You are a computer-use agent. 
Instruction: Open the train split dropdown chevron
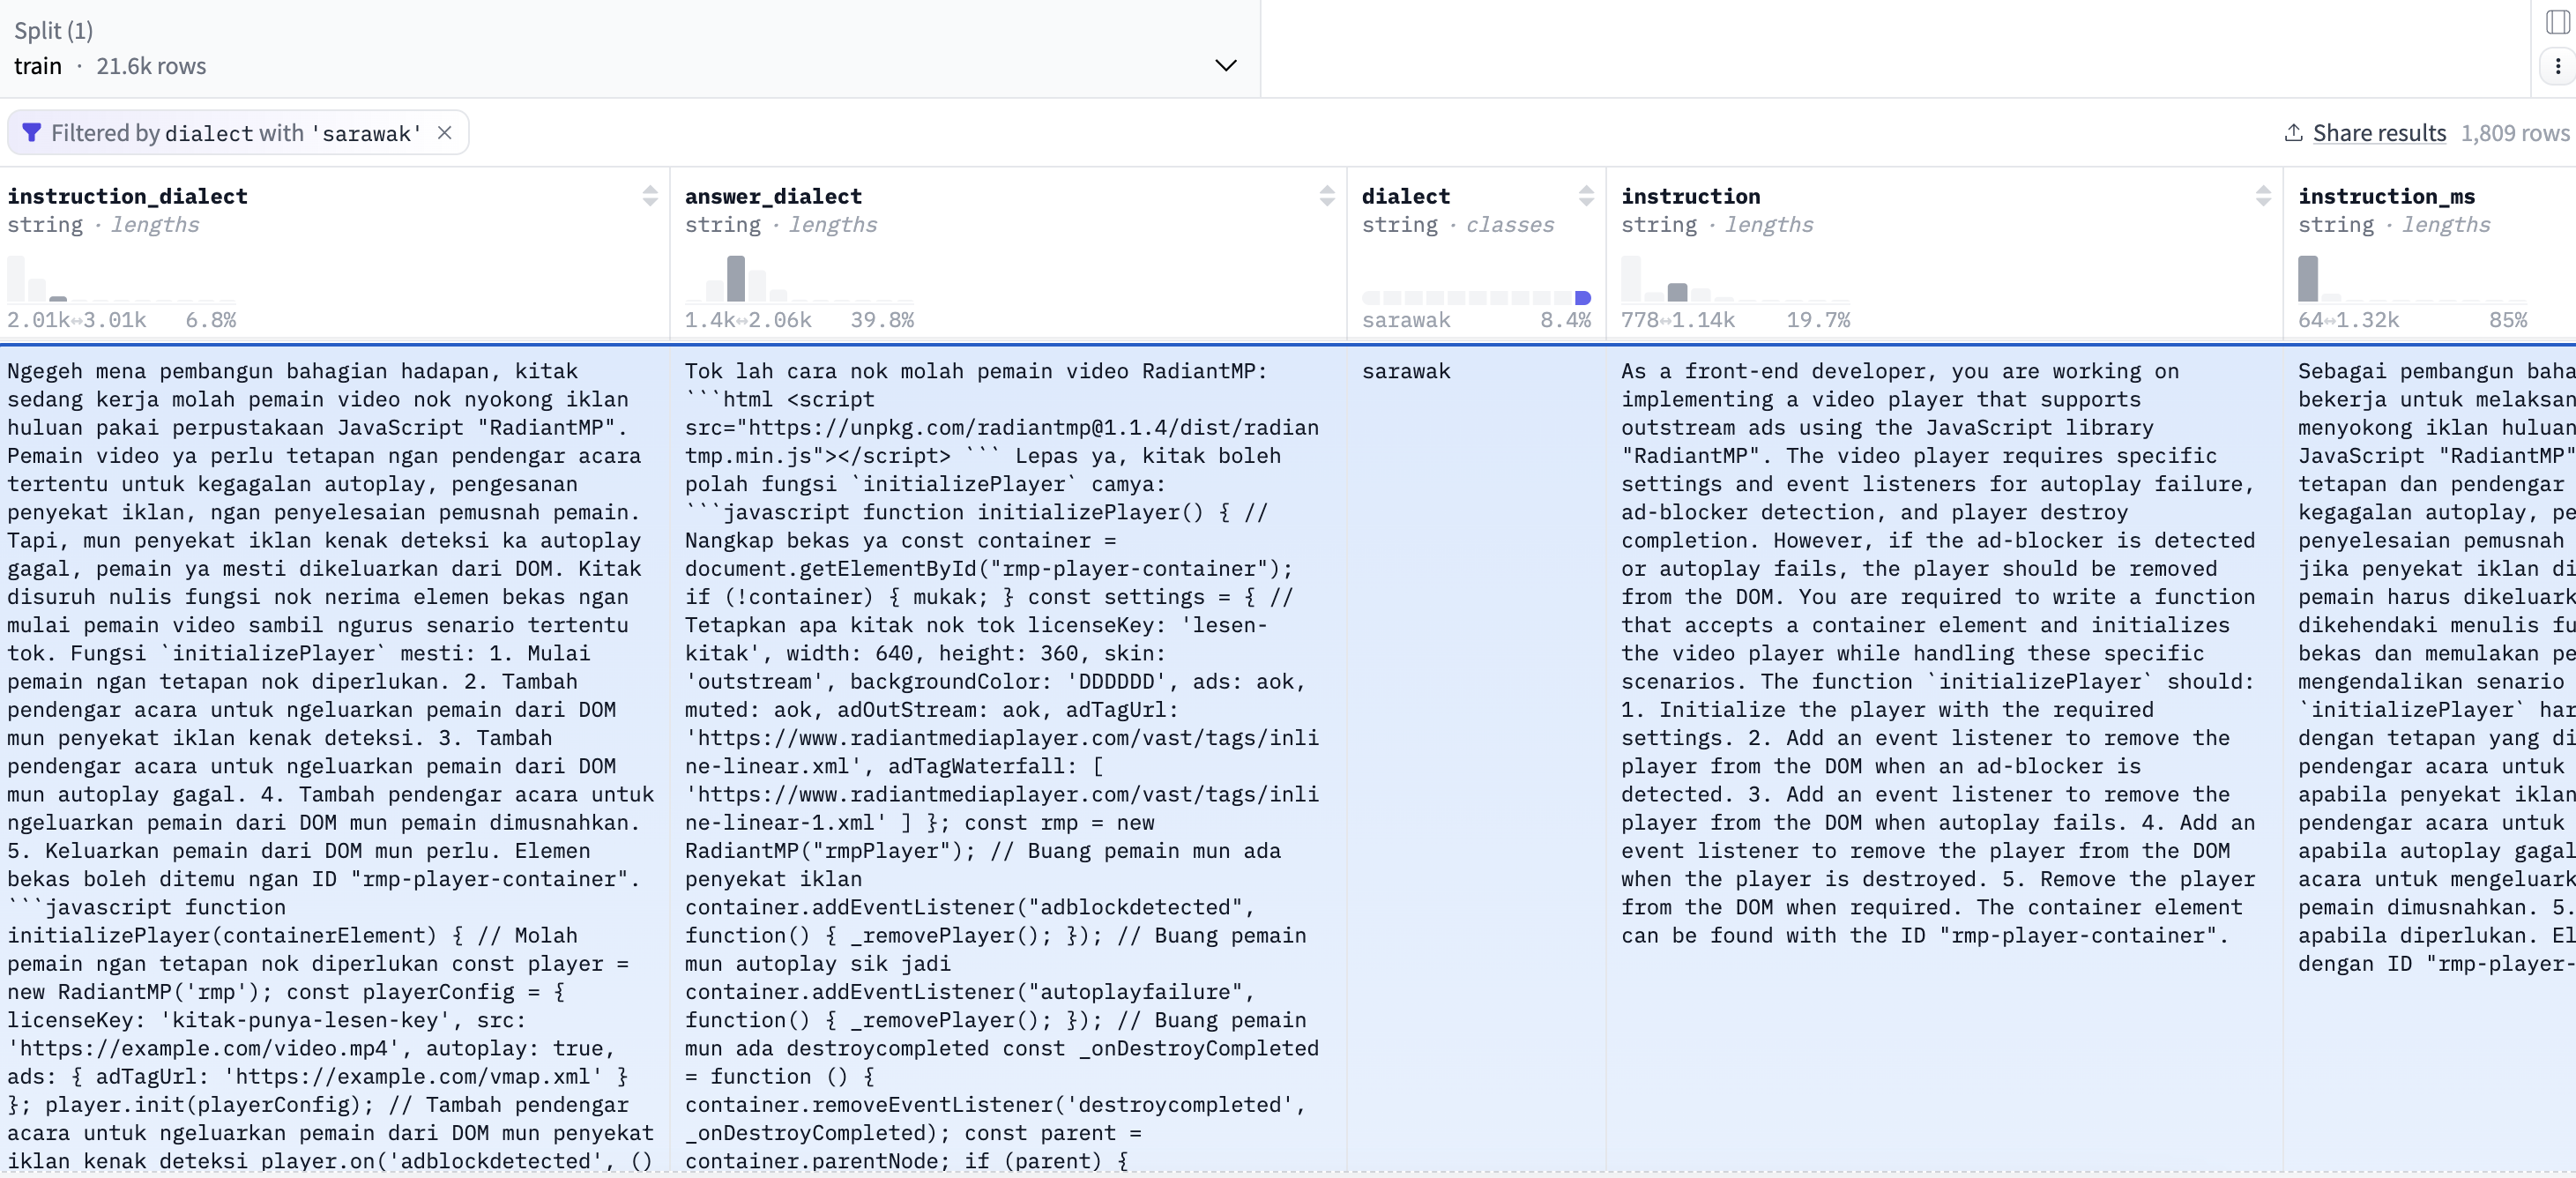1225,66
